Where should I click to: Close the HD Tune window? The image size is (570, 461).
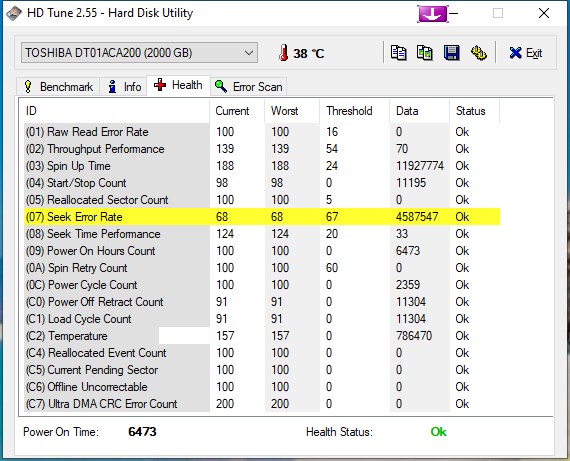[x=544, y=13]
